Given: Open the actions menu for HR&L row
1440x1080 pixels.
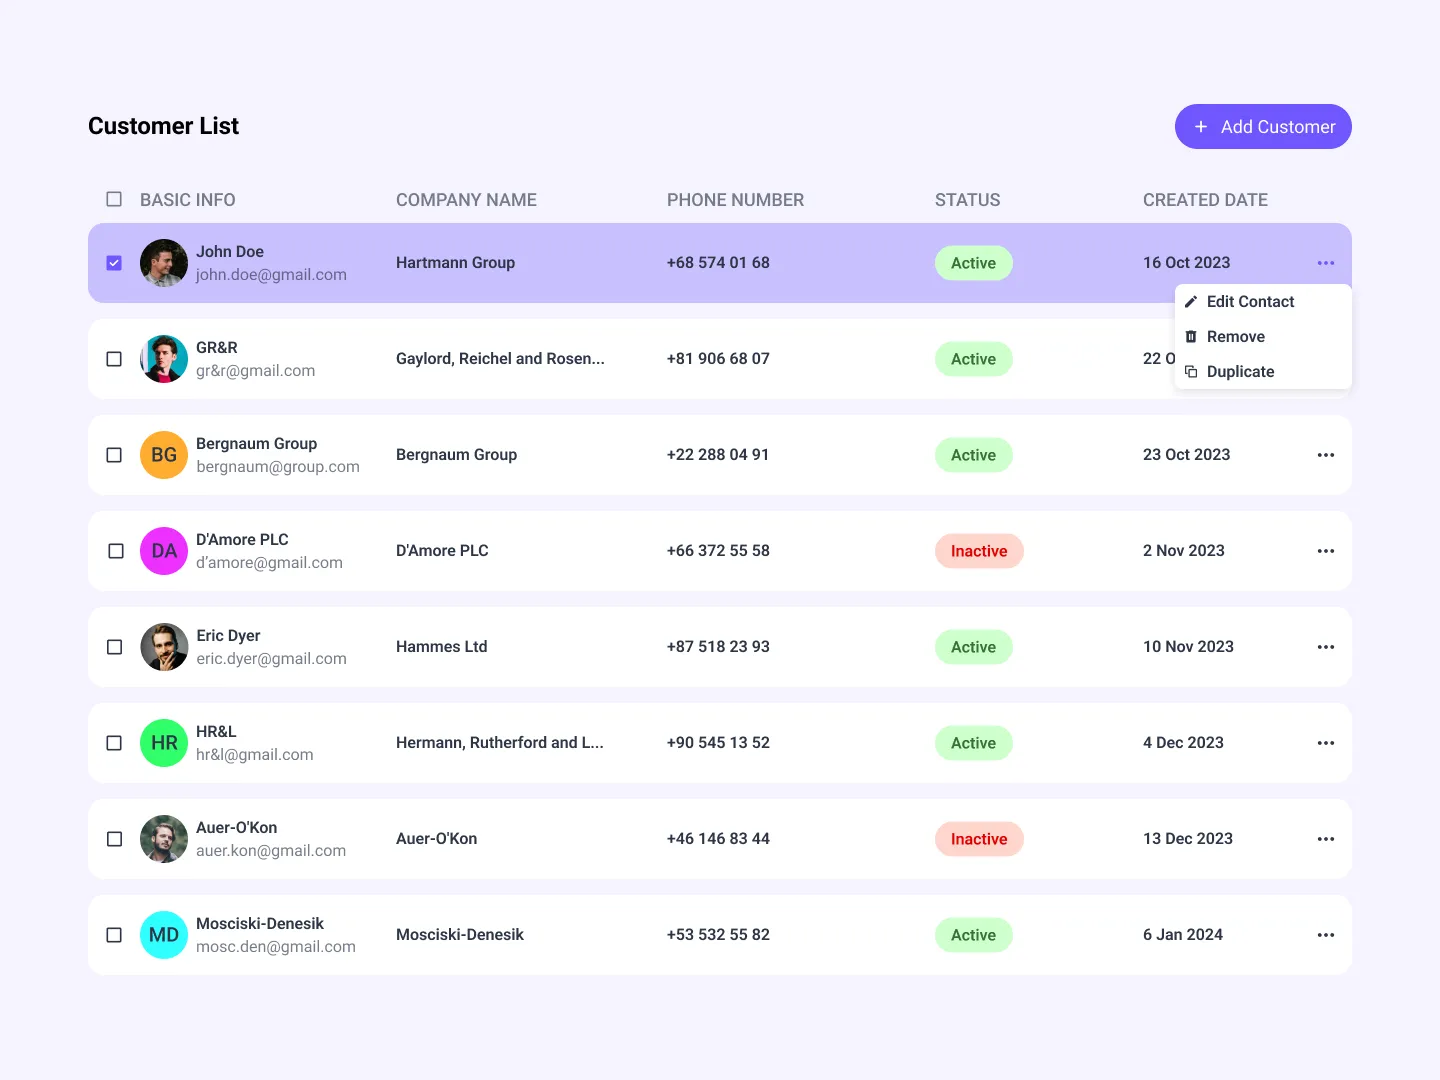Looking at the screenshot, I should 1326,743.
